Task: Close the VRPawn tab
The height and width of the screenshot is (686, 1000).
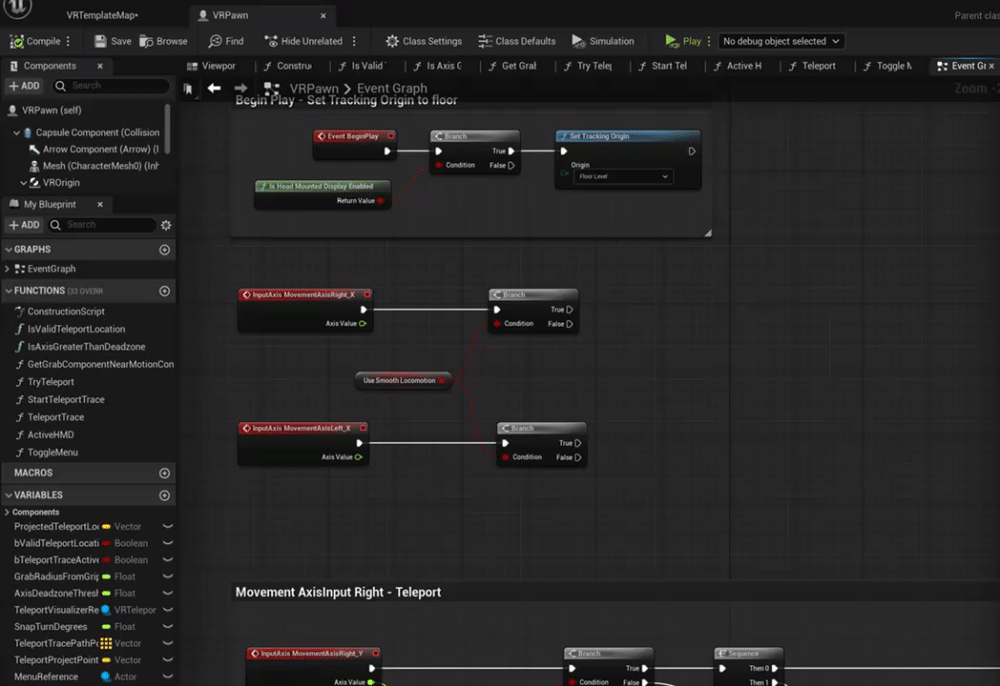Action: pos(323,15)
